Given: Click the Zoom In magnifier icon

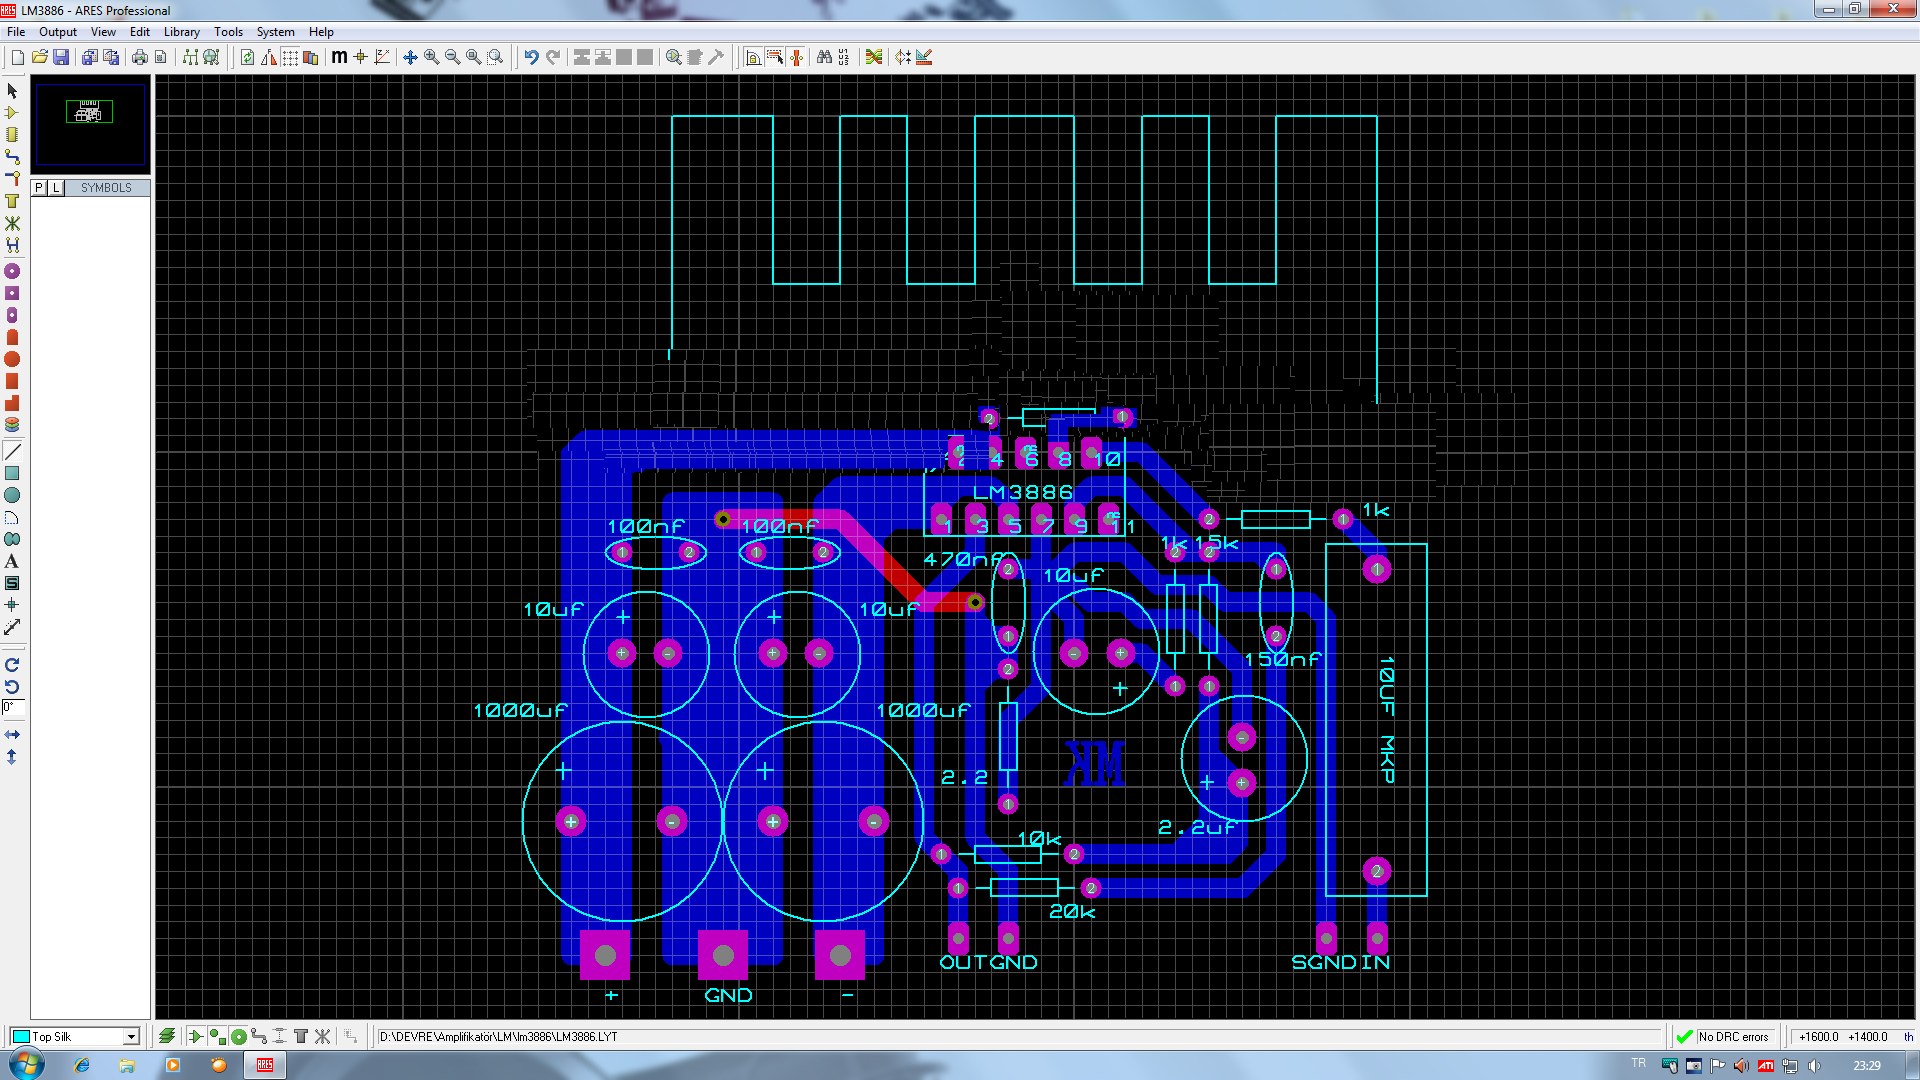Looking at the screenshot, I should click(x=431, y=57).
